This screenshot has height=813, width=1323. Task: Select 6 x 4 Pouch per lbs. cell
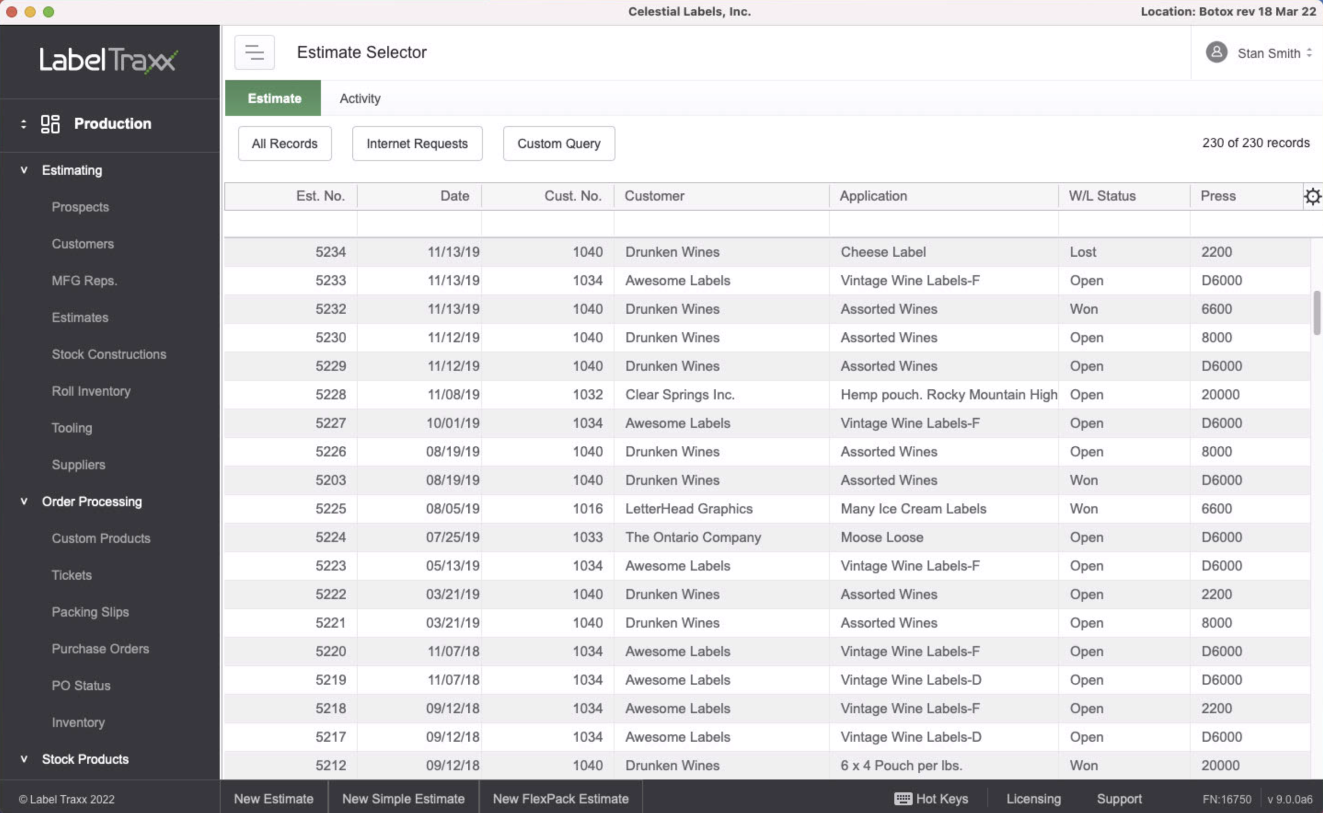point(944,766)
